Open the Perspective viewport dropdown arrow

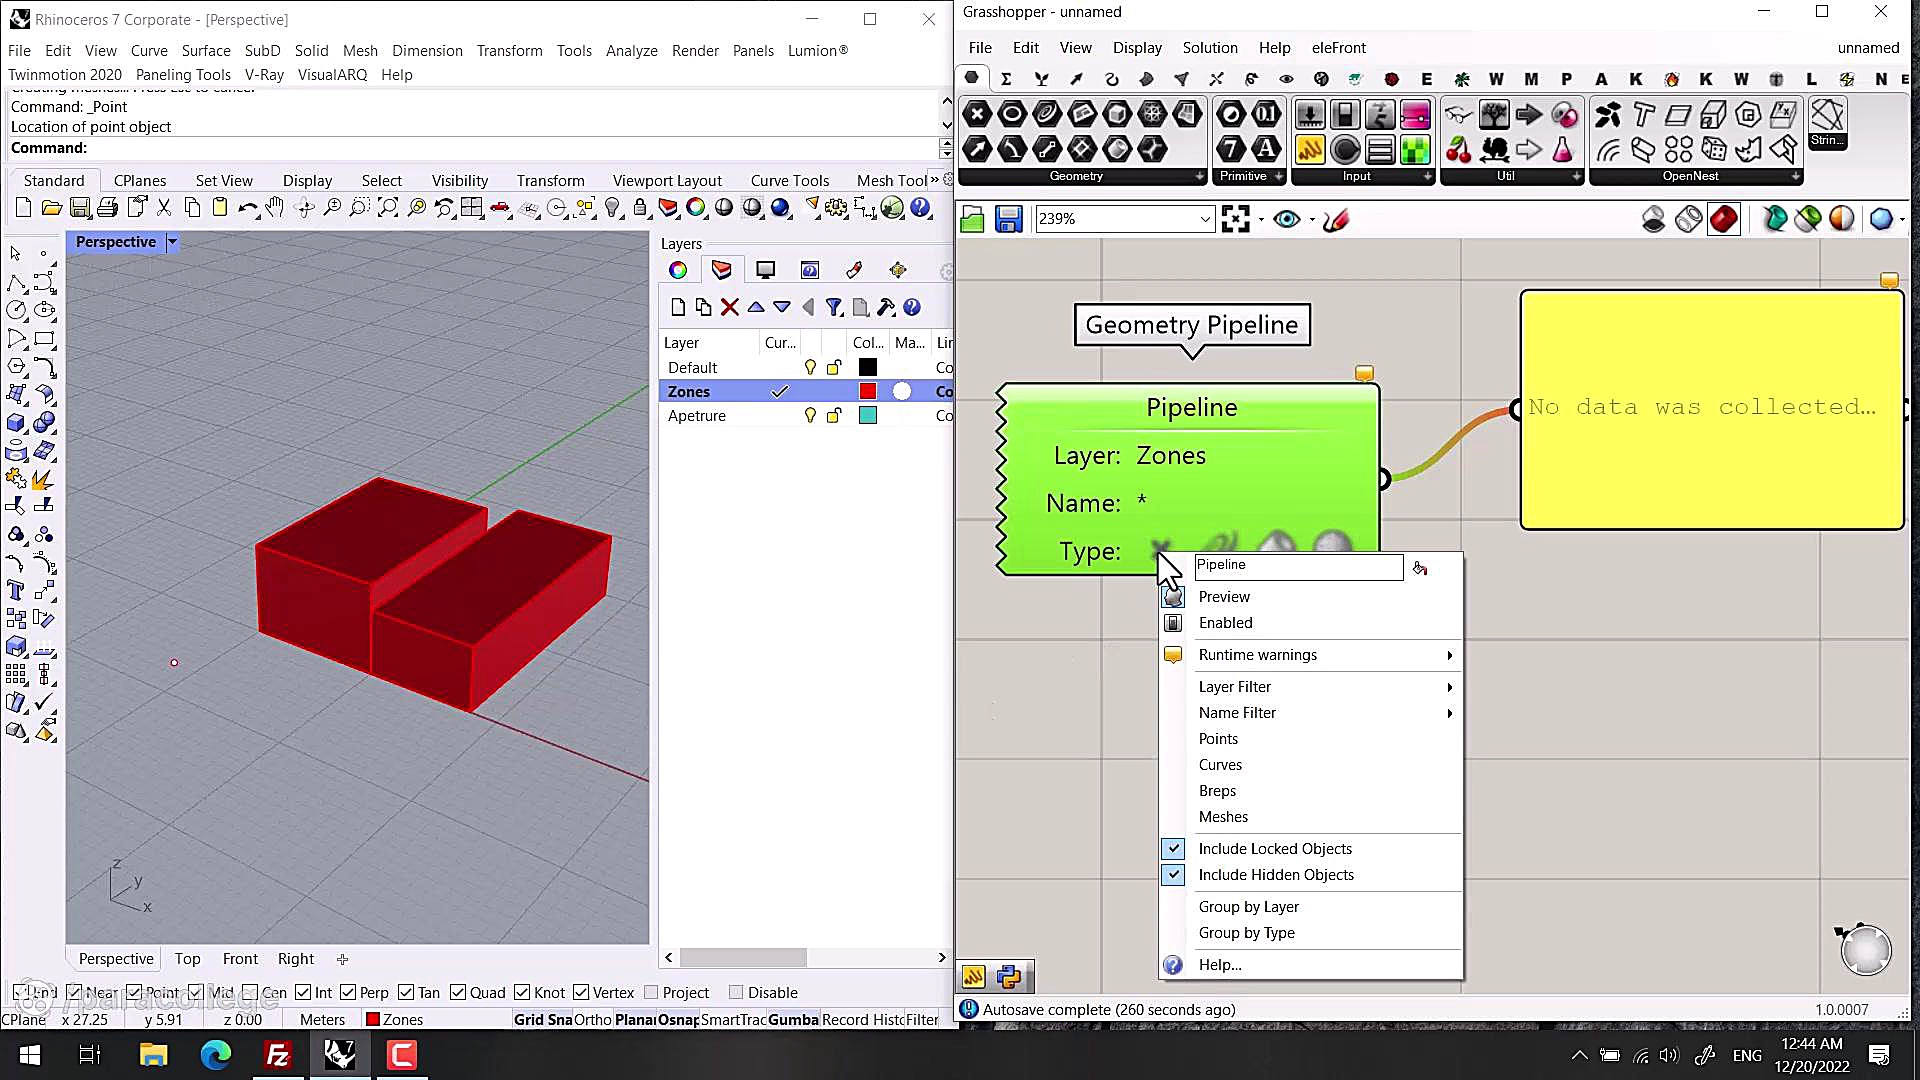click(172, 242)
